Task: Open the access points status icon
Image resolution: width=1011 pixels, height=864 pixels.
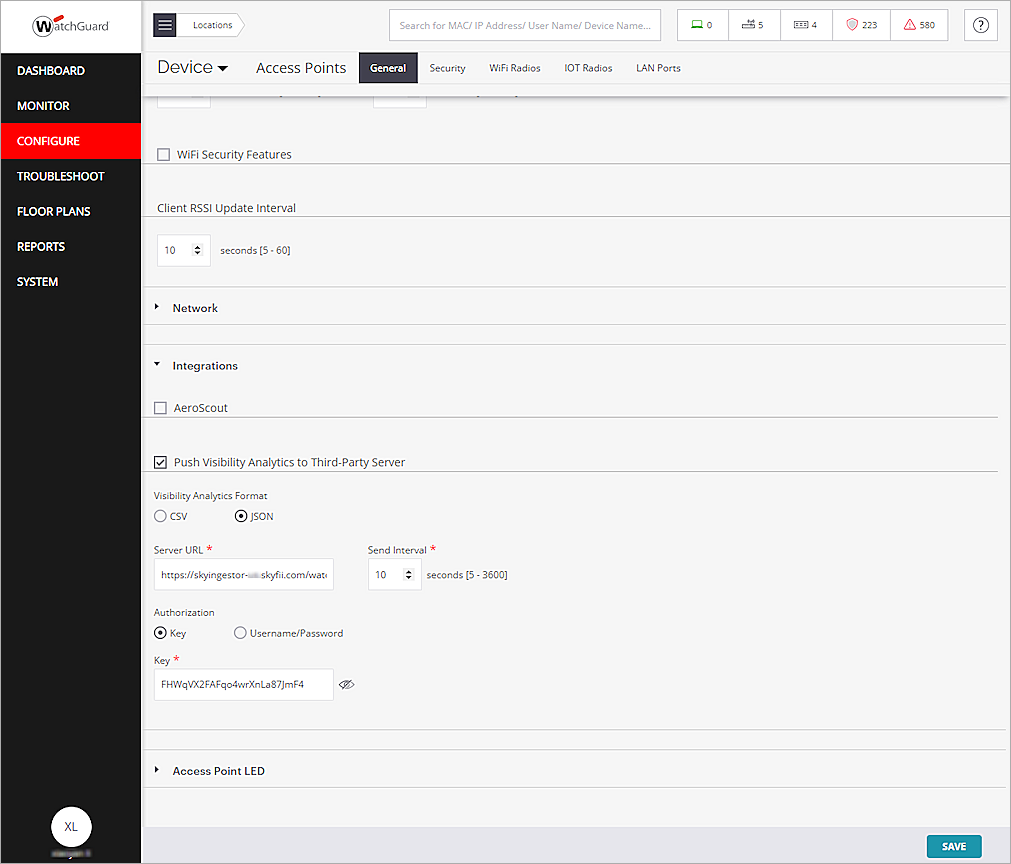Action: 754,25
